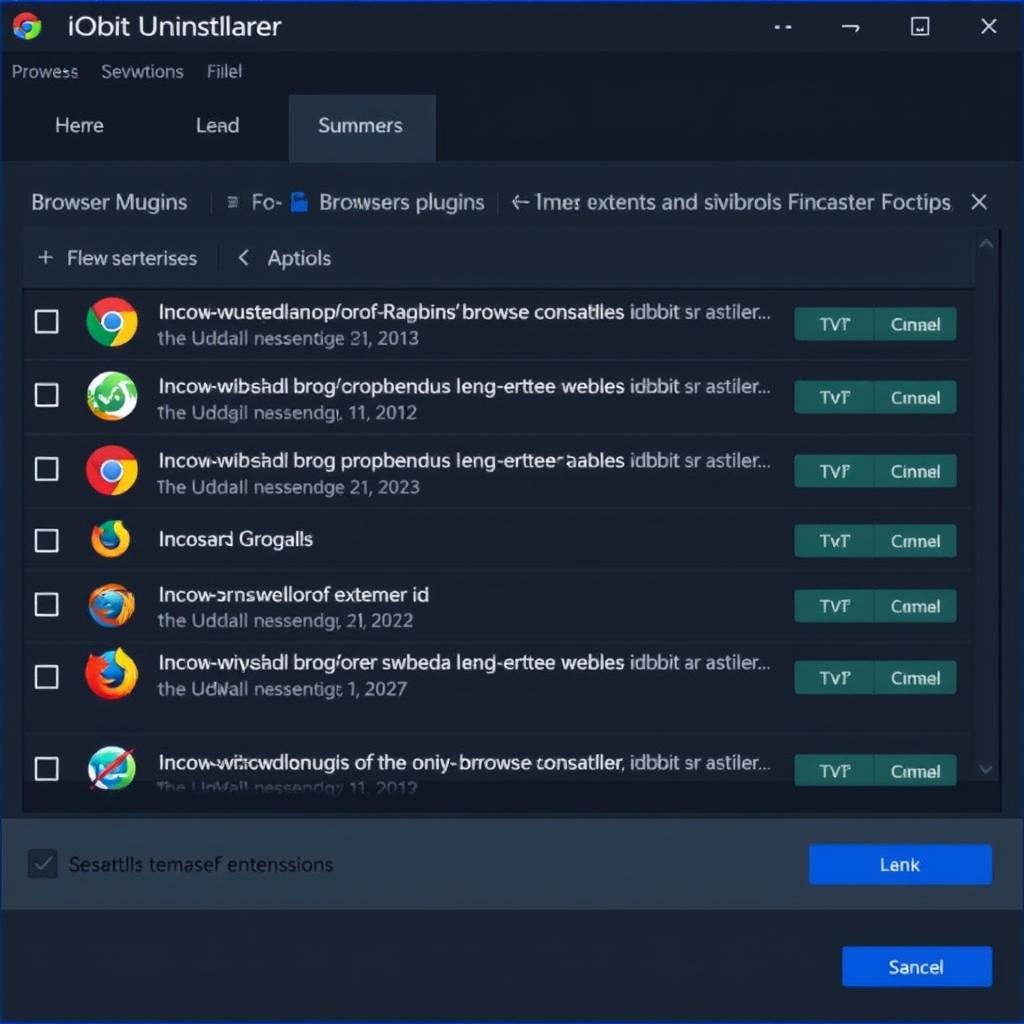This screenshot has height=1024, width=1024.
Task: Click Cimel button in the 1, 2027 row
Action: [x=915, y=678]
